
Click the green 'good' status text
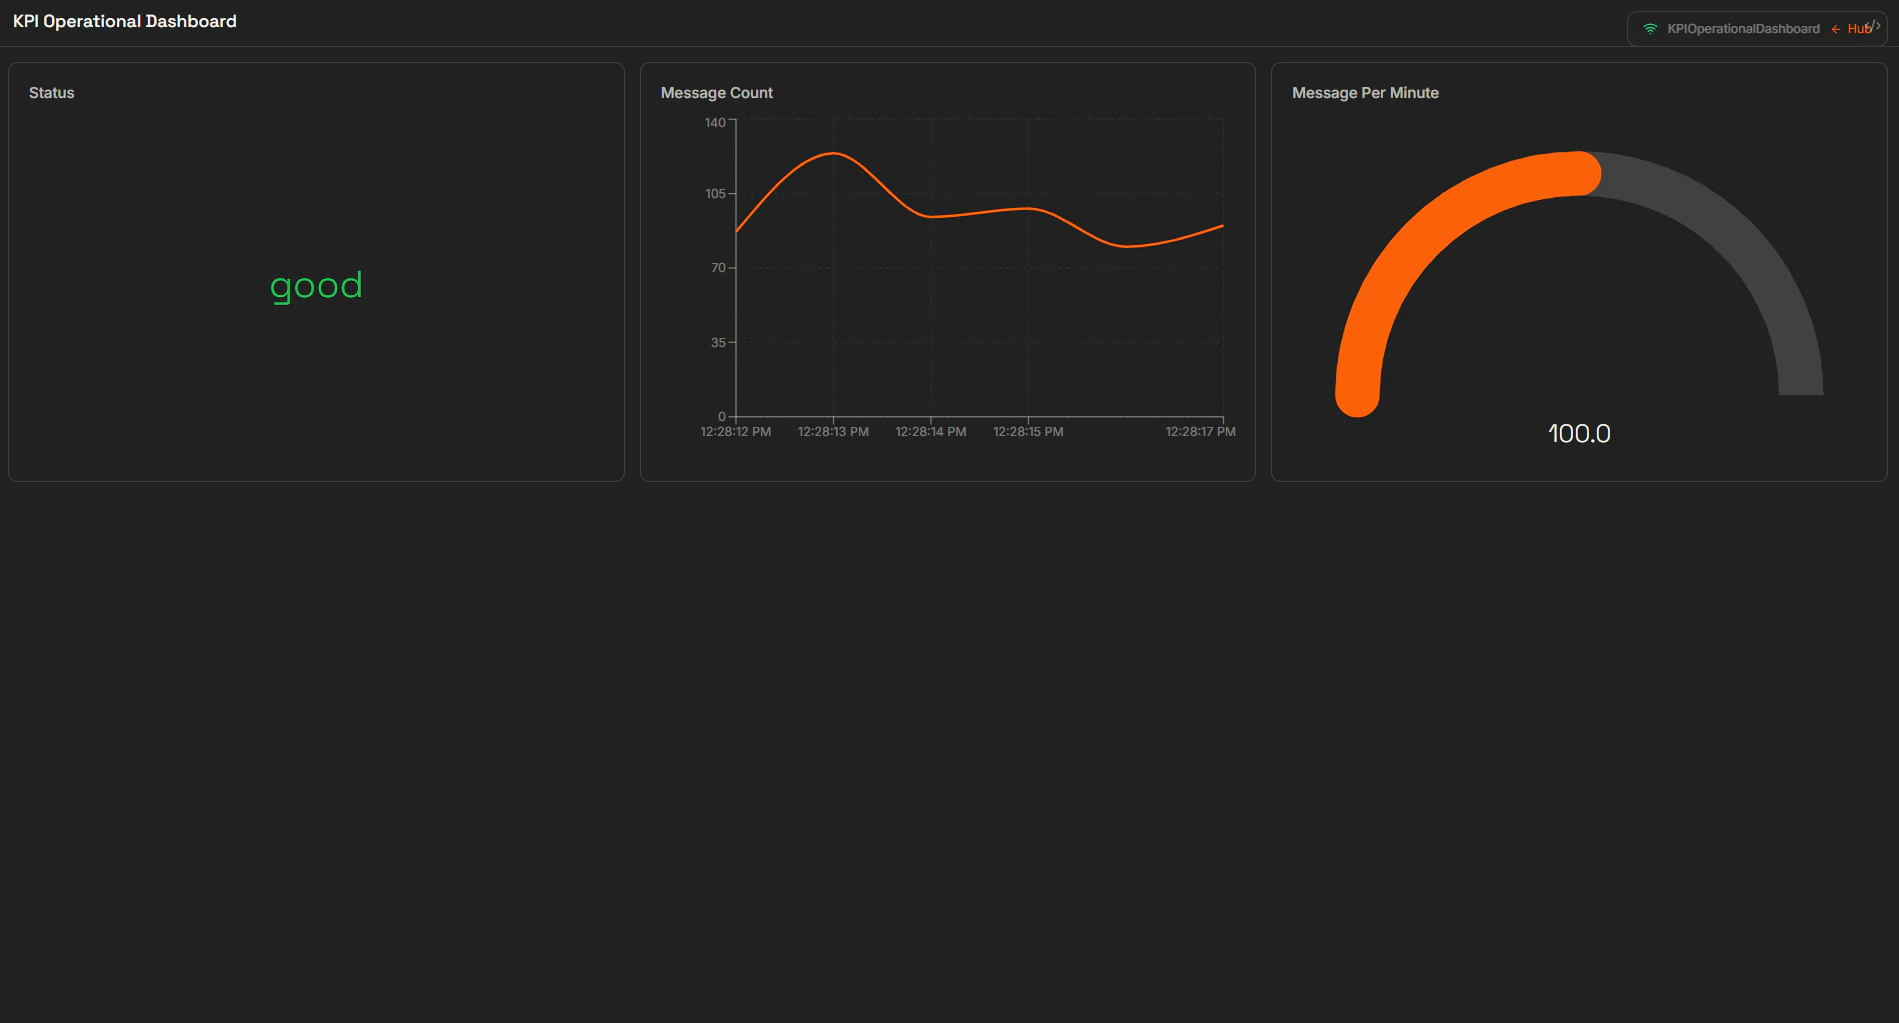[316, 285]
